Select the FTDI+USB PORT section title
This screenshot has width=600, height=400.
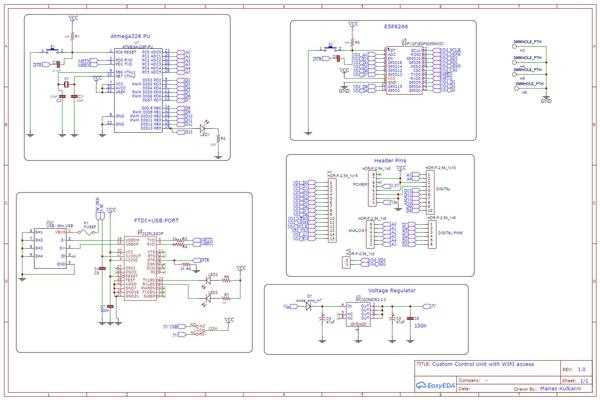156,220
